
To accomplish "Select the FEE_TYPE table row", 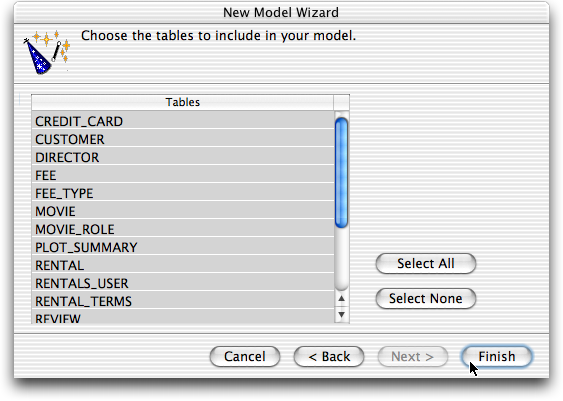I will click(183, 192).
